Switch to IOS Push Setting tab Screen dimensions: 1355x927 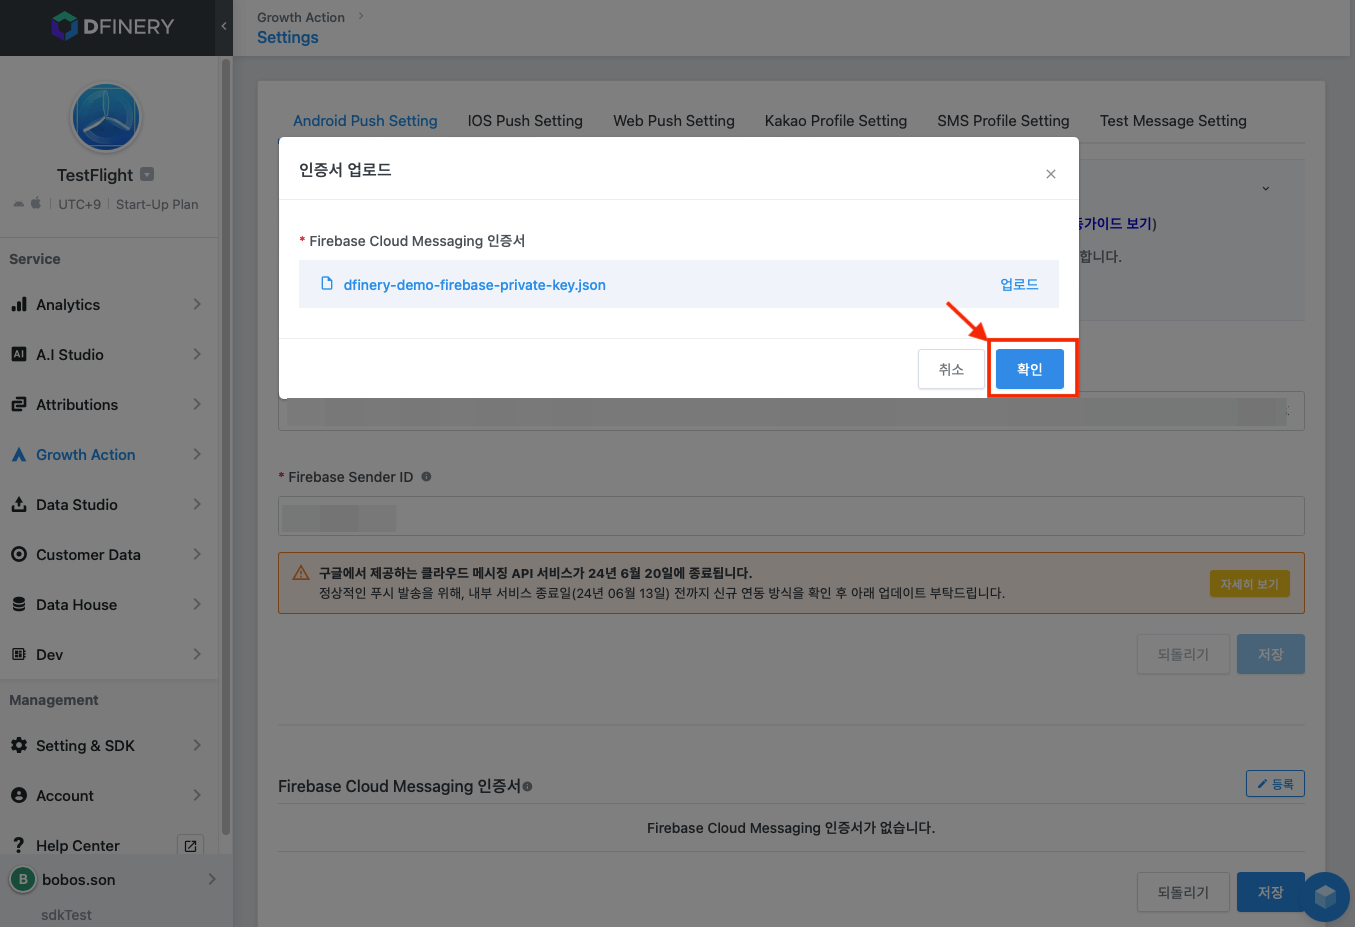[525, 120]
